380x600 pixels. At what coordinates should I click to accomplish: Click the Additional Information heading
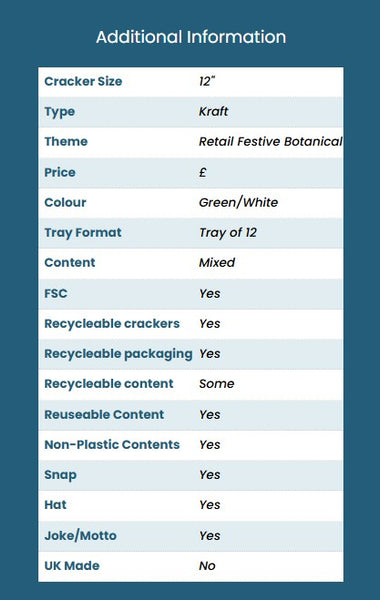(191, 37)
